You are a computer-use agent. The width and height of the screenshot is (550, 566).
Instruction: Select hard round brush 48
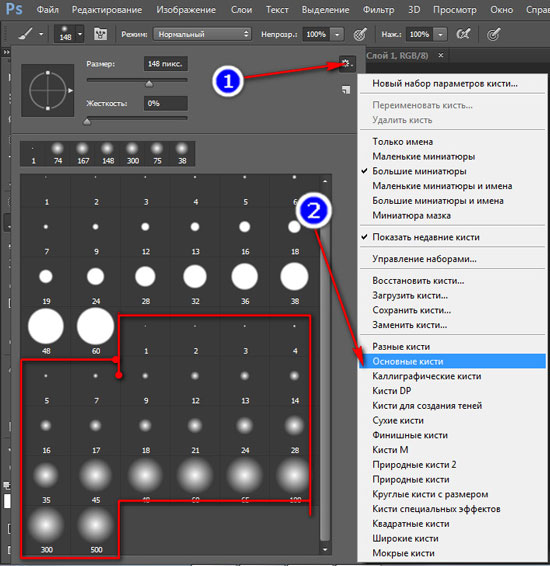click(x=46, y=333)
